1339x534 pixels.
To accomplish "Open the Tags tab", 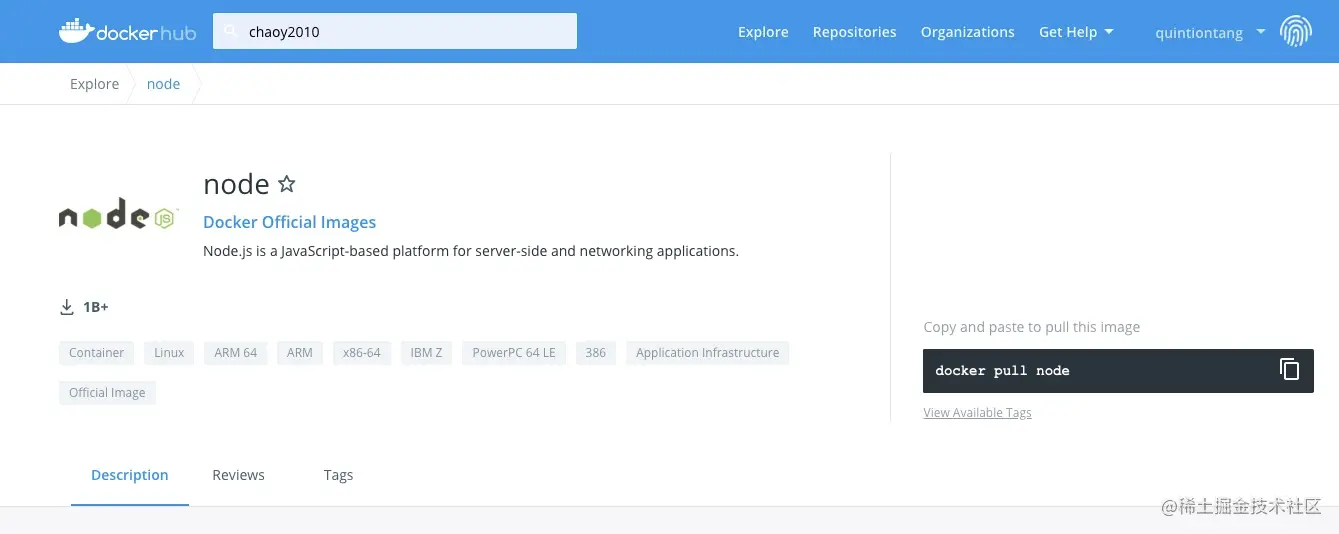I will [338, 475].
